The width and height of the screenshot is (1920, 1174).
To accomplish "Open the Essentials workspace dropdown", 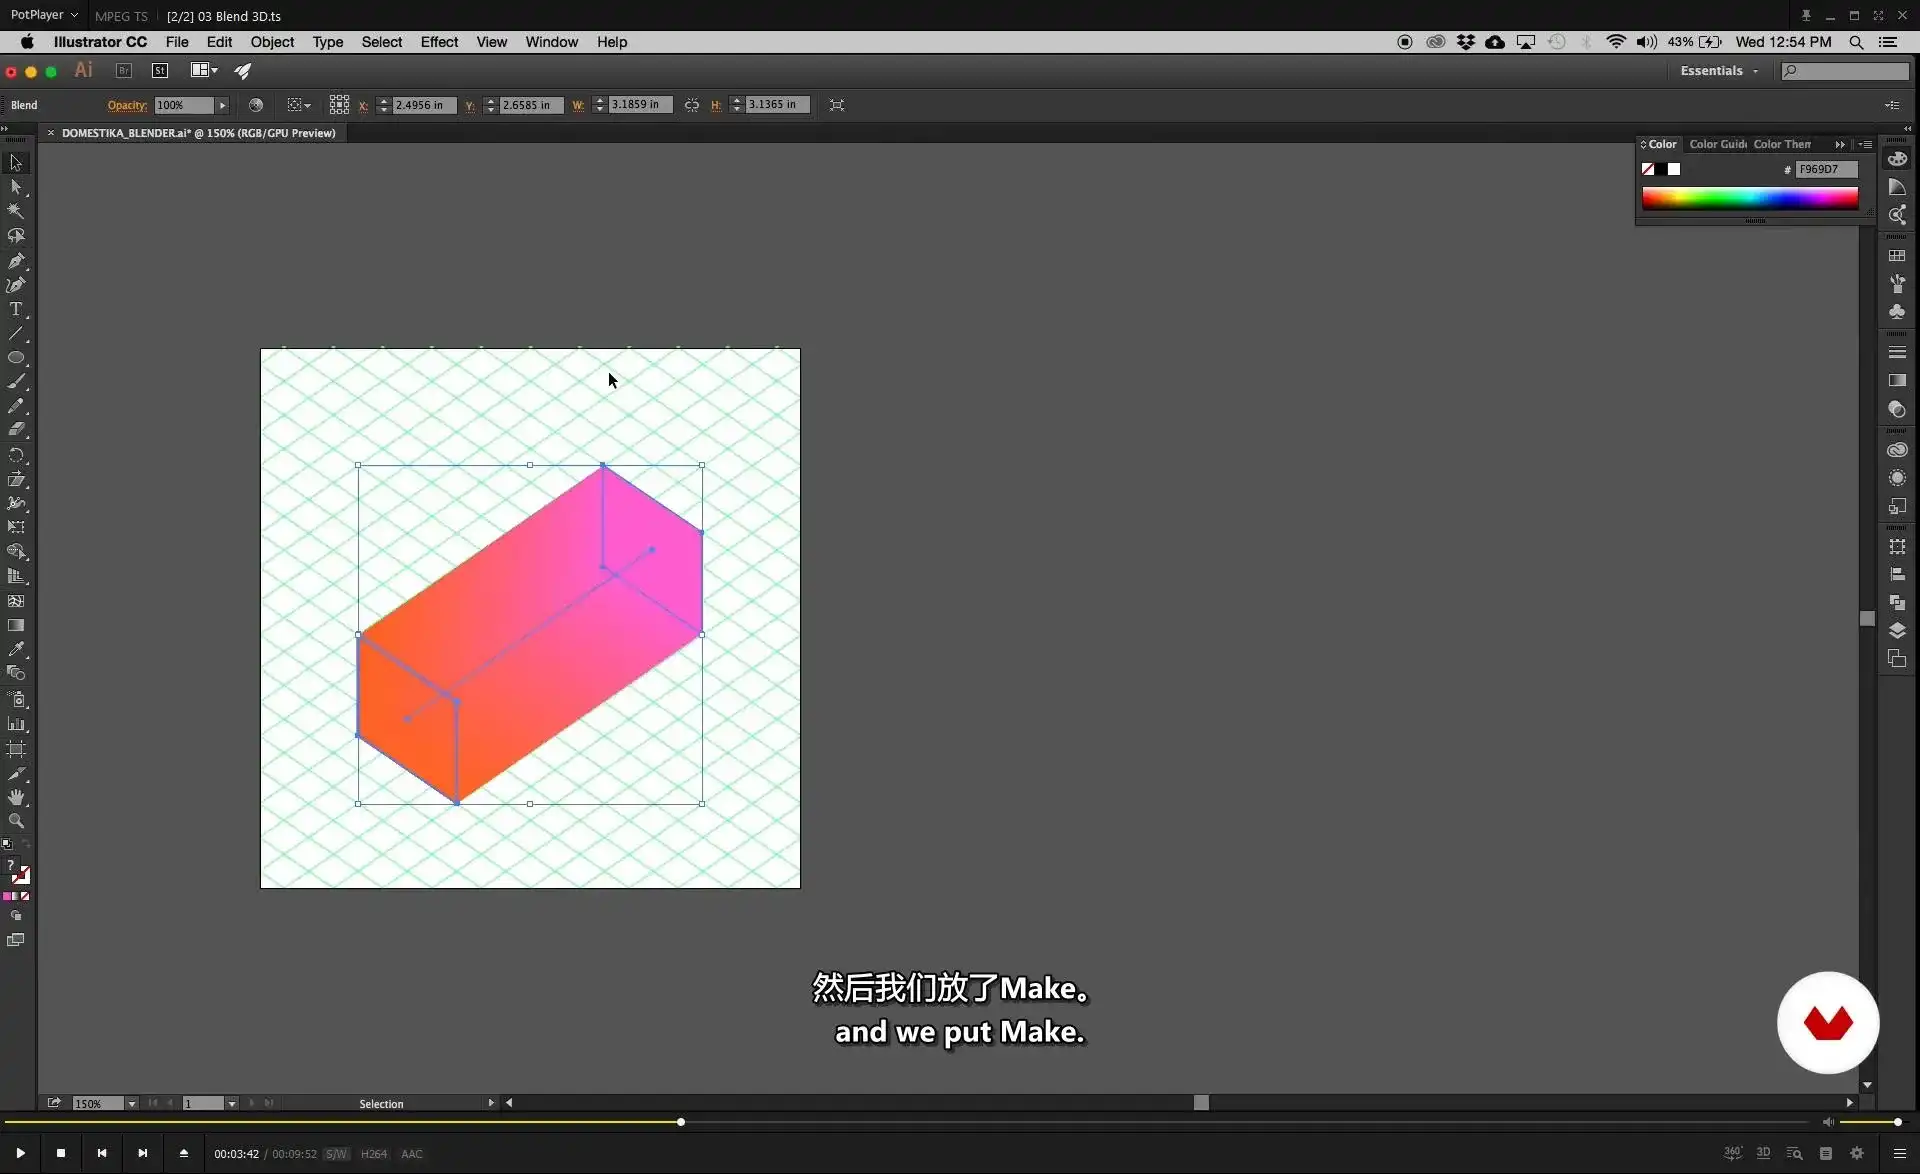I will click(1719, 71).
